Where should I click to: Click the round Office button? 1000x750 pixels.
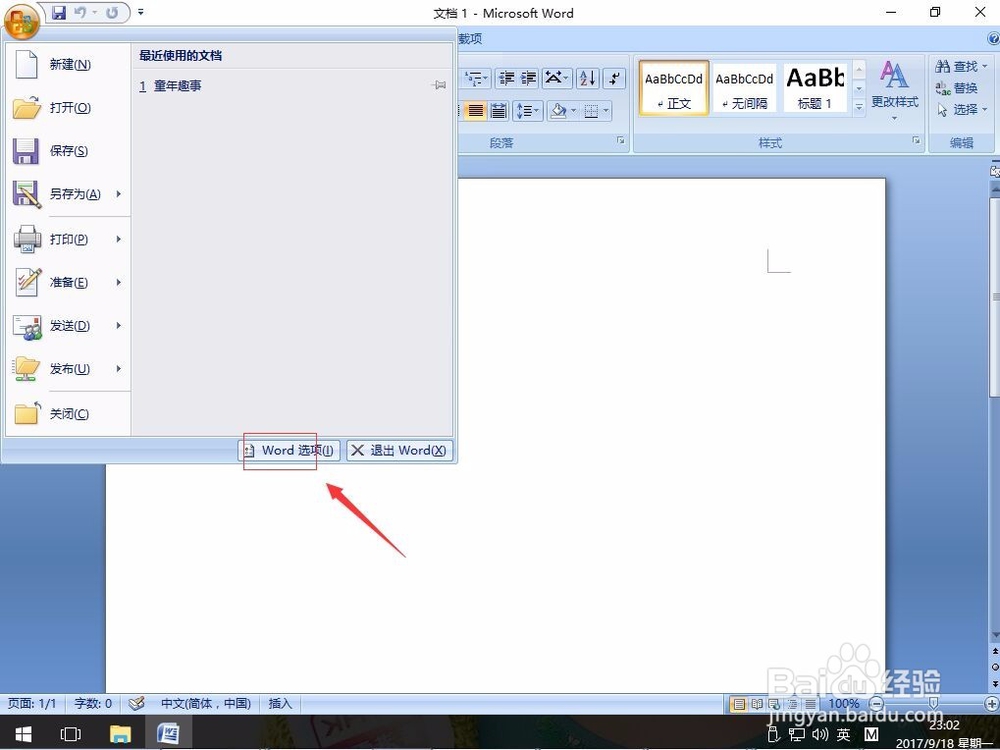21,20
